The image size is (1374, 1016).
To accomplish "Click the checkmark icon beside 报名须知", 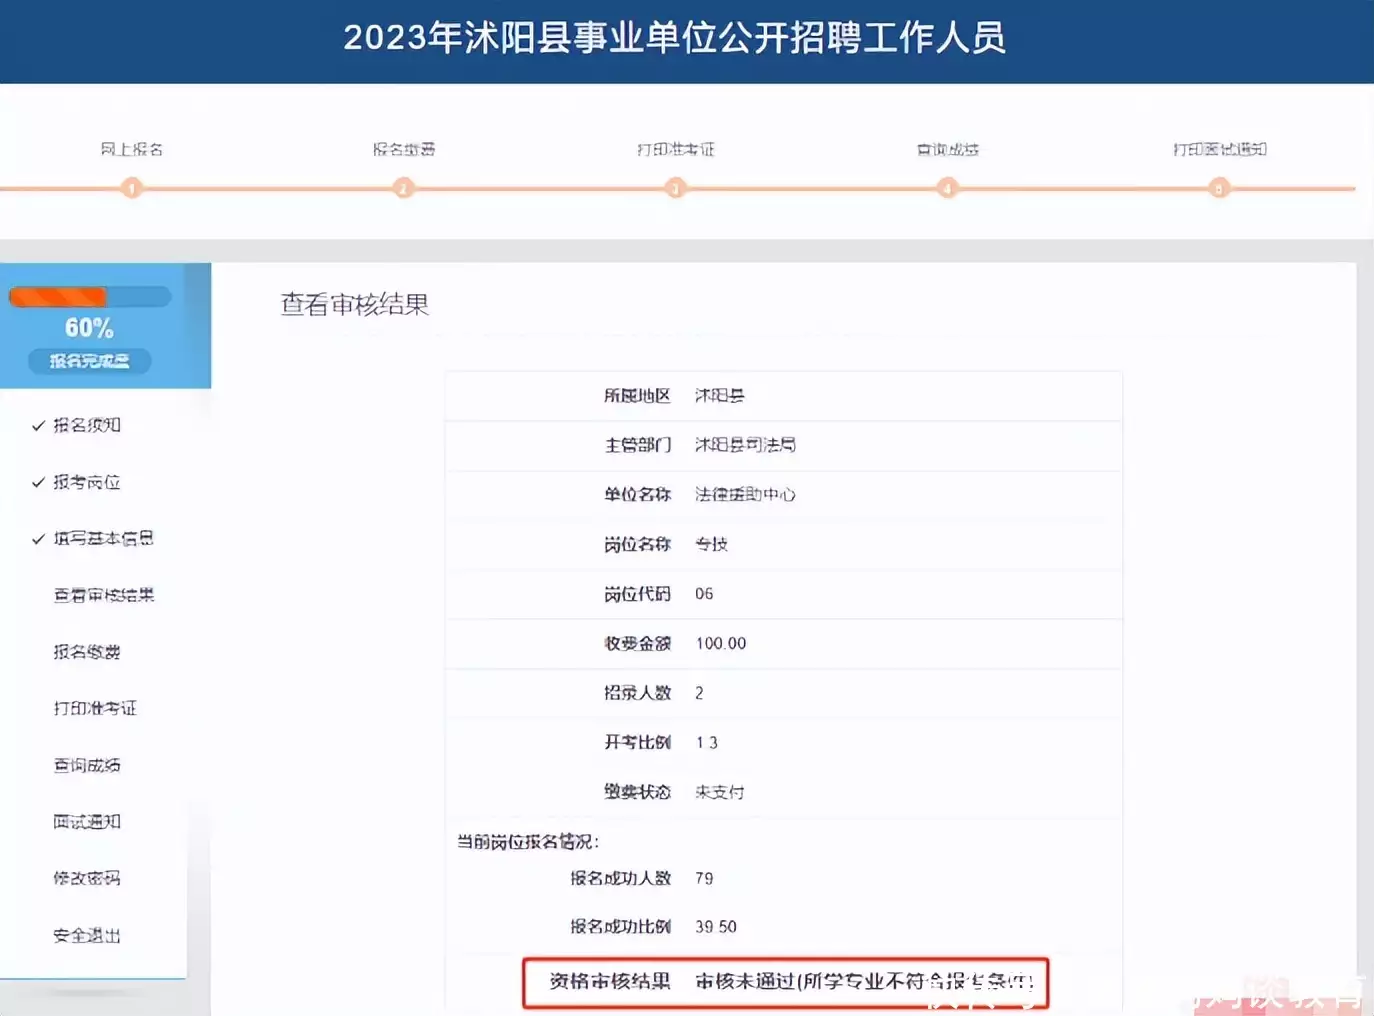I will click(x=38, y=426).
